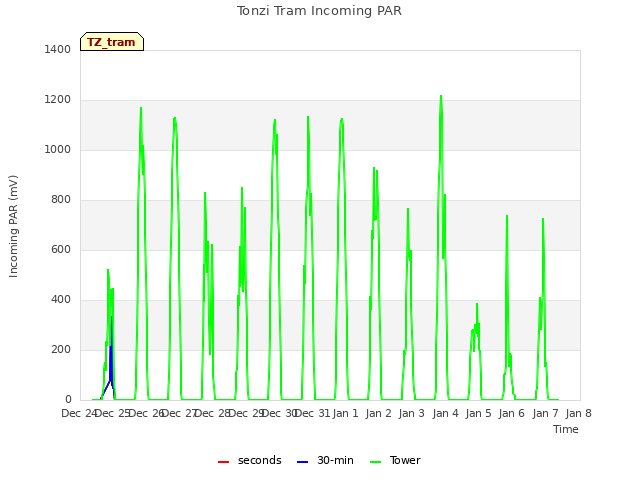Click the red seconds legend swatch
Image resolution: width=640 pixels, height=480 pixels.
(x=223, y=462)
